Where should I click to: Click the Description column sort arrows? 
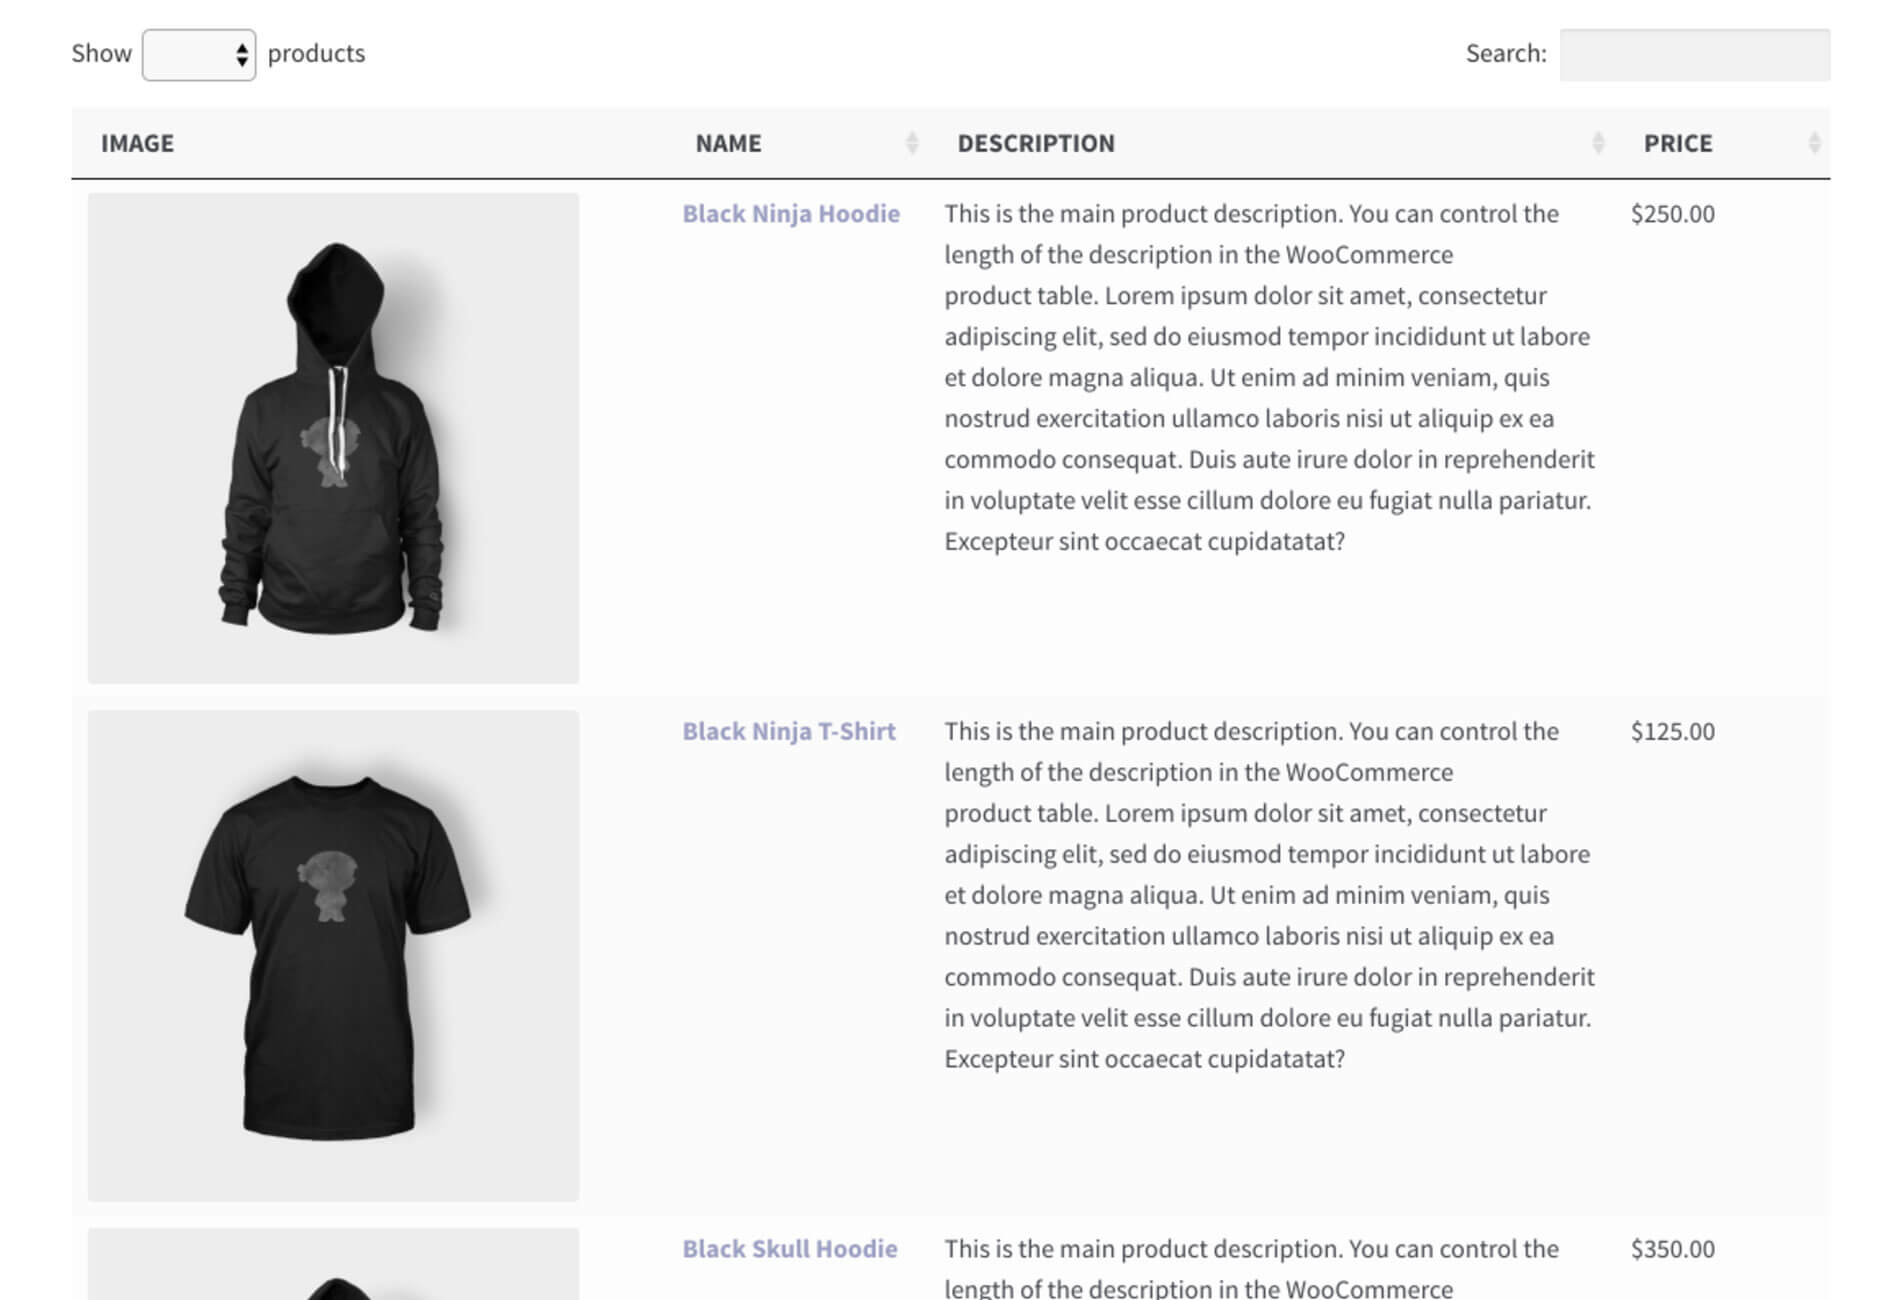pos(1597,143)
